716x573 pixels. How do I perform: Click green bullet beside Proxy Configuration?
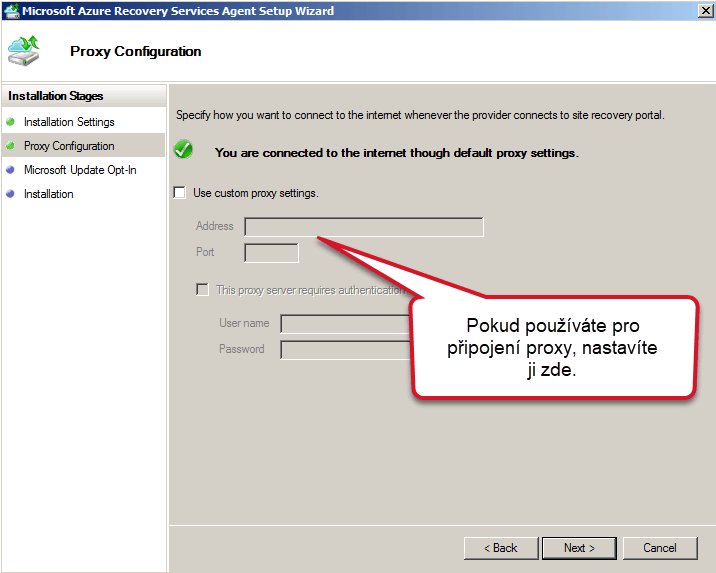click(x=11, y=146)
